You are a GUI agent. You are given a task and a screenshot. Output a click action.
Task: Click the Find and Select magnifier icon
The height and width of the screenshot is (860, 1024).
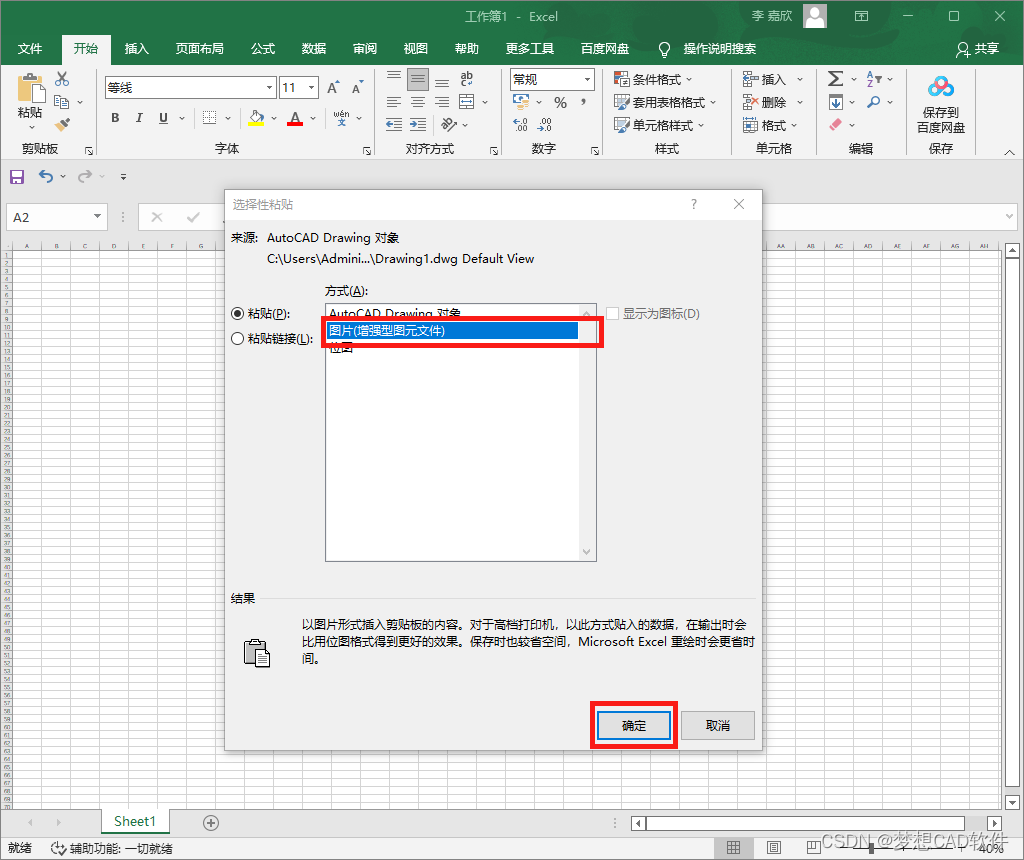coord(874,102)
